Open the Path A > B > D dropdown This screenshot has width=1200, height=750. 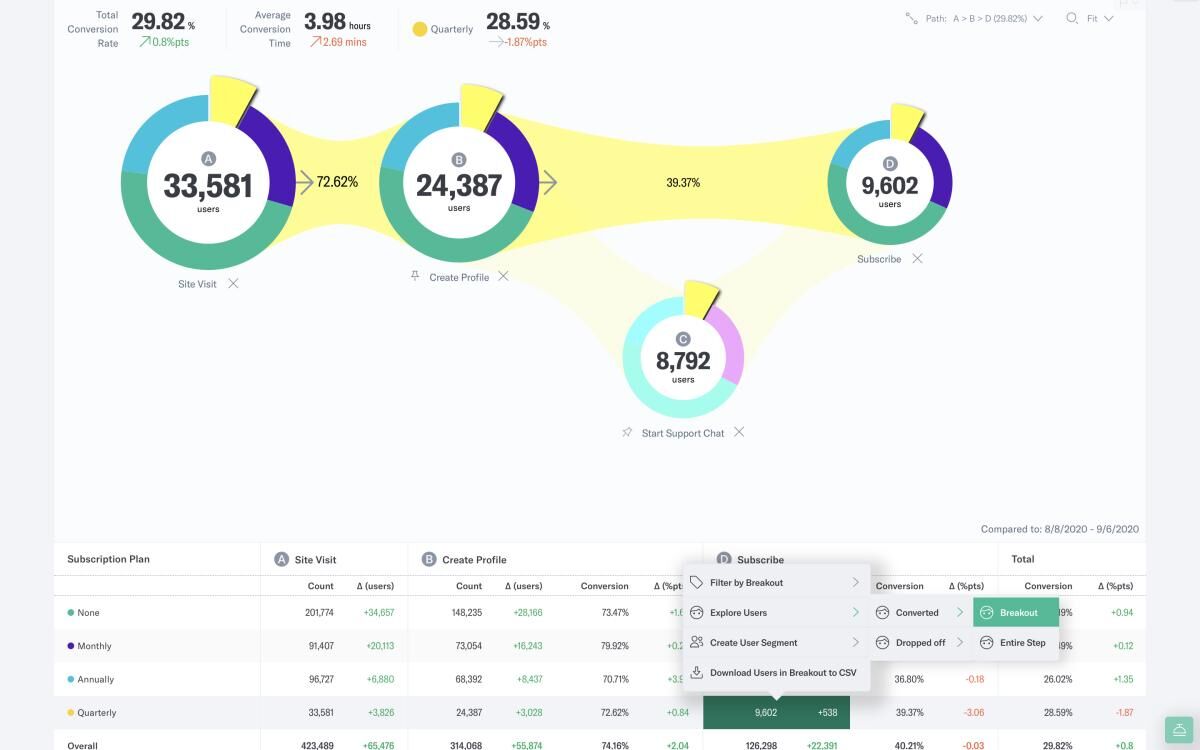[1038, 18]
